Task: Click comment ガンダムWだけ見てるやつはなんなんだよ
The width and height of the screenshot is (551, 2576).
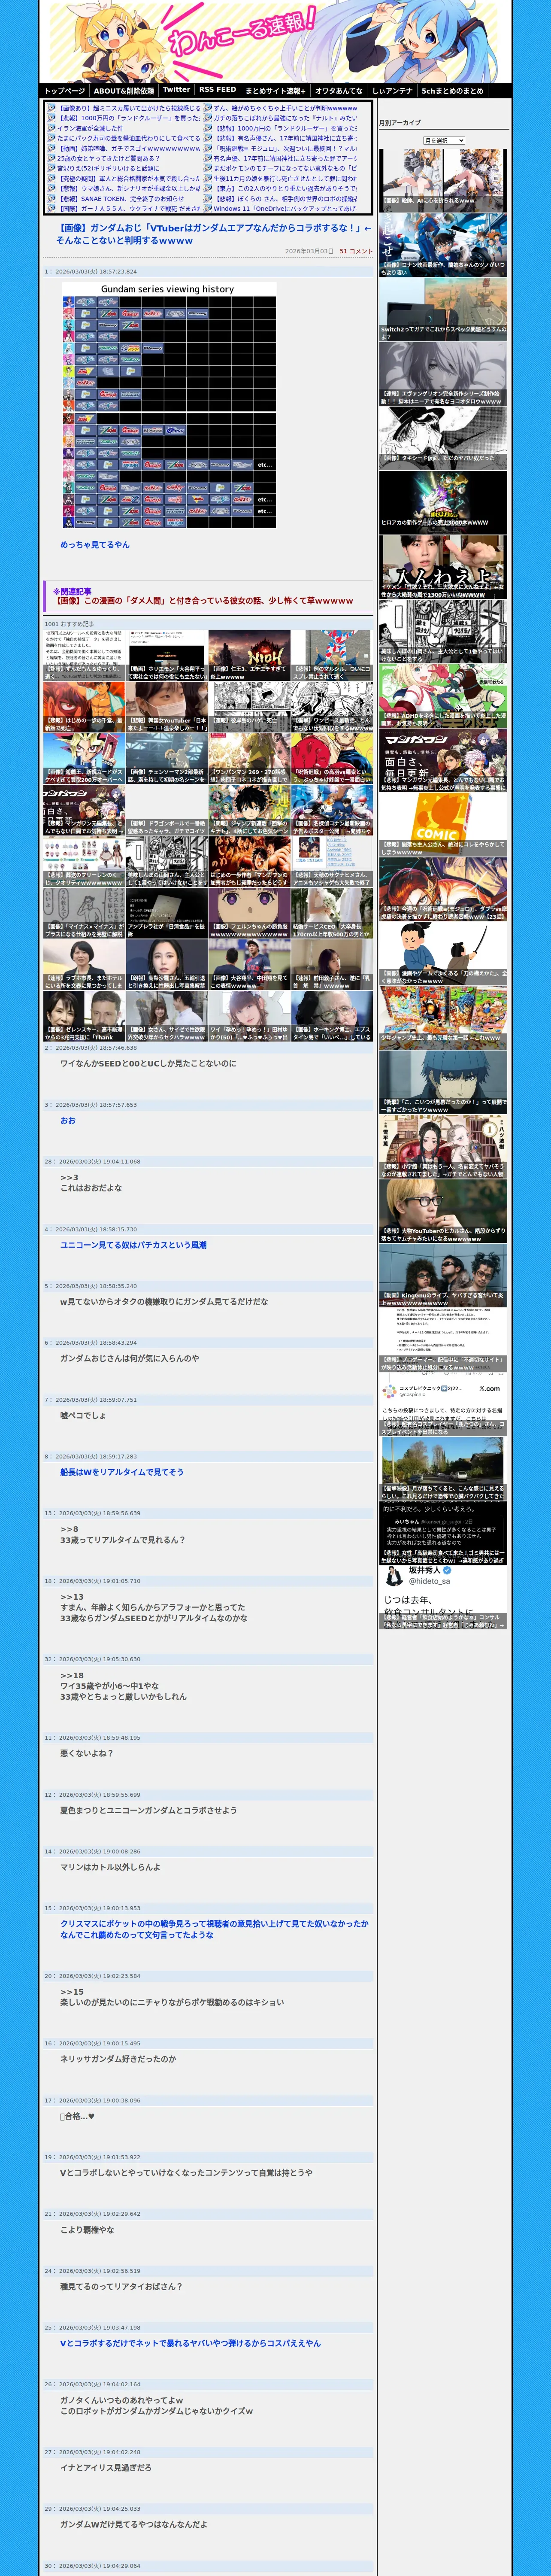Action: [134, 2524]
